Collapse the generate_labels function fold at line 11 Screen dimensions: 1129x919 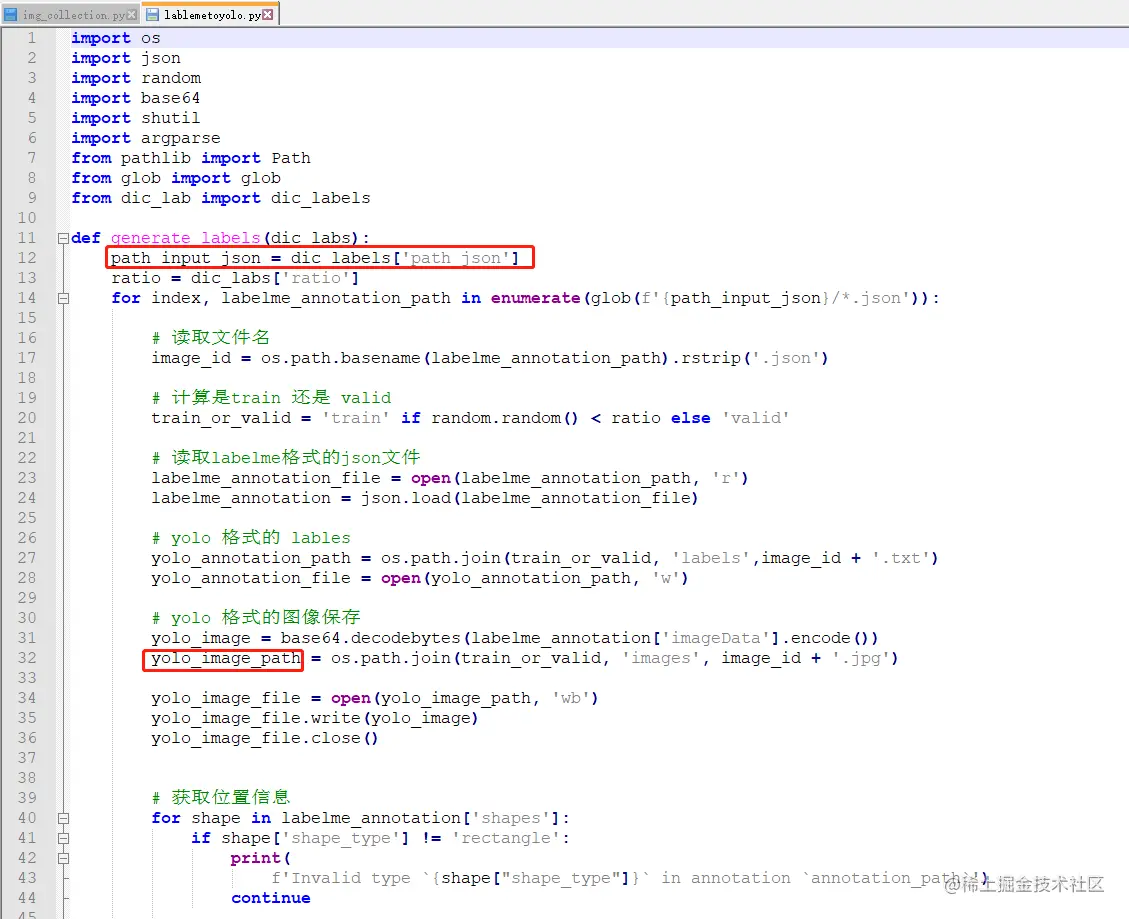63,238
